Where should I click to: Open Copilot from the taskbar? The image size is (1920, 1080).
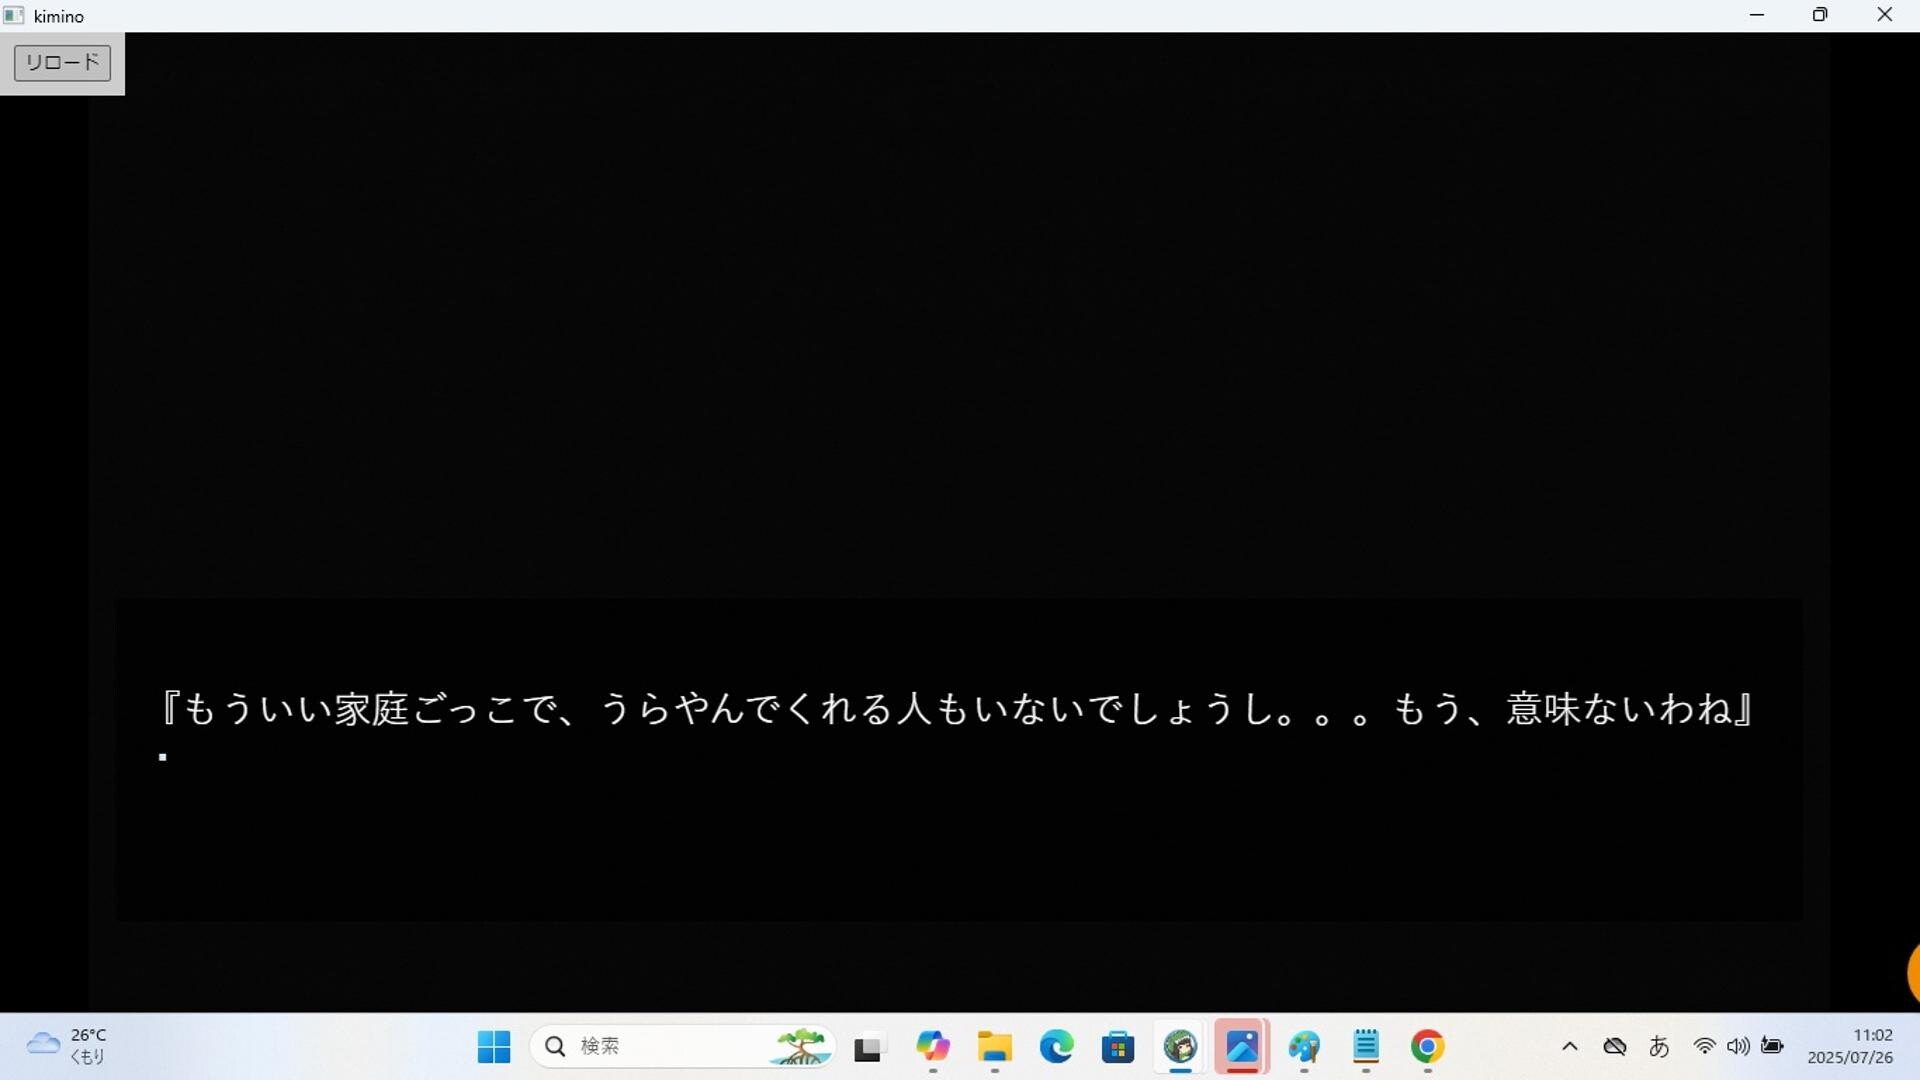(934, 1047)
